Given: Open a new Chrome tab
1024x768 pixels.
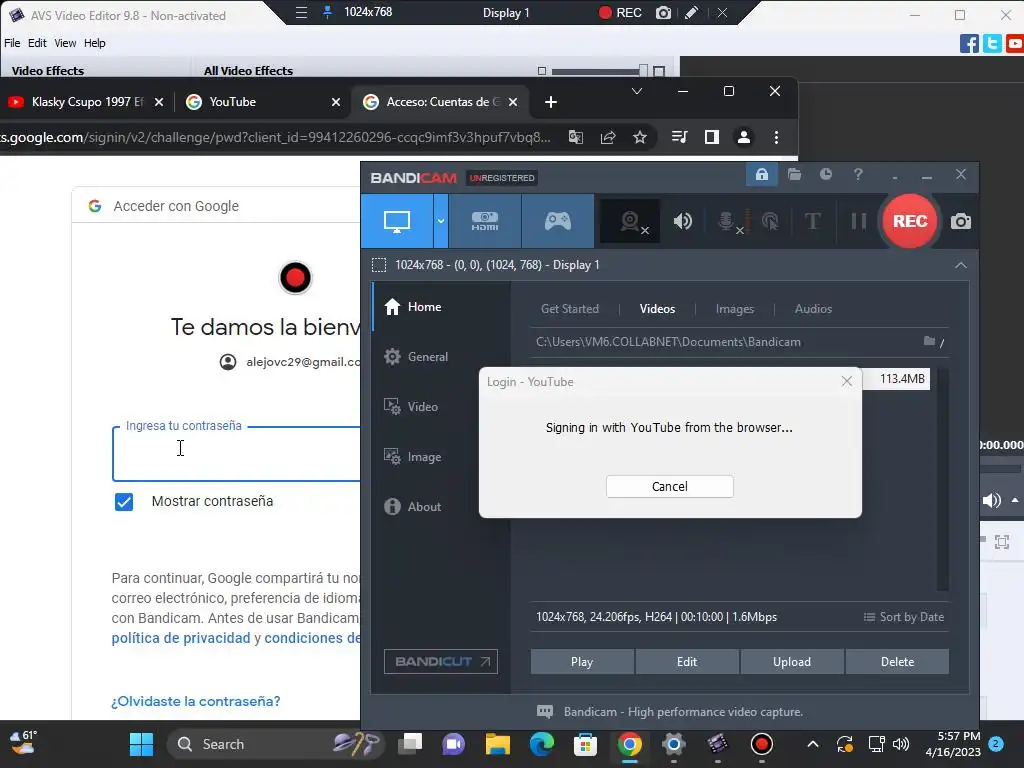Looking at the screenshot, I should tap(551, 102).
